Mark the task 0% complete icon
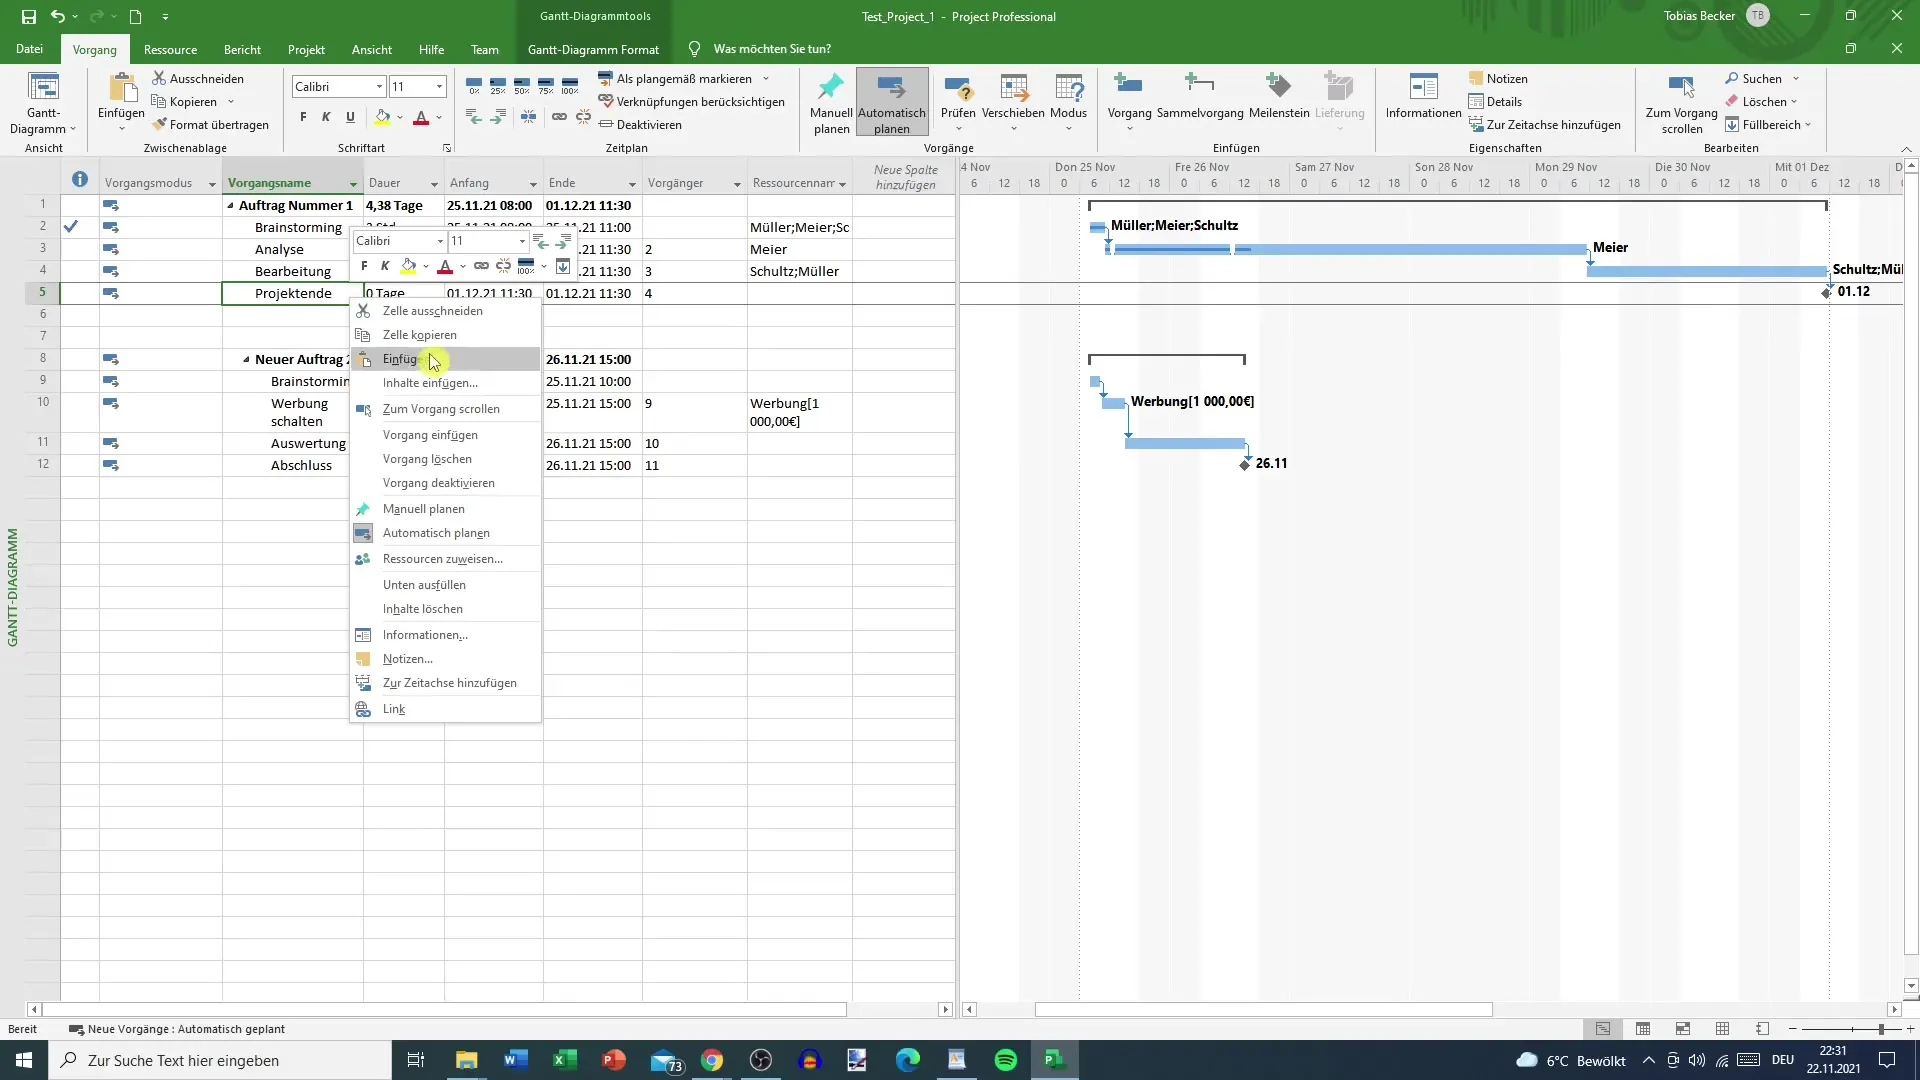Viewport: 1920px width, 1080px height. tap(474, 86)
